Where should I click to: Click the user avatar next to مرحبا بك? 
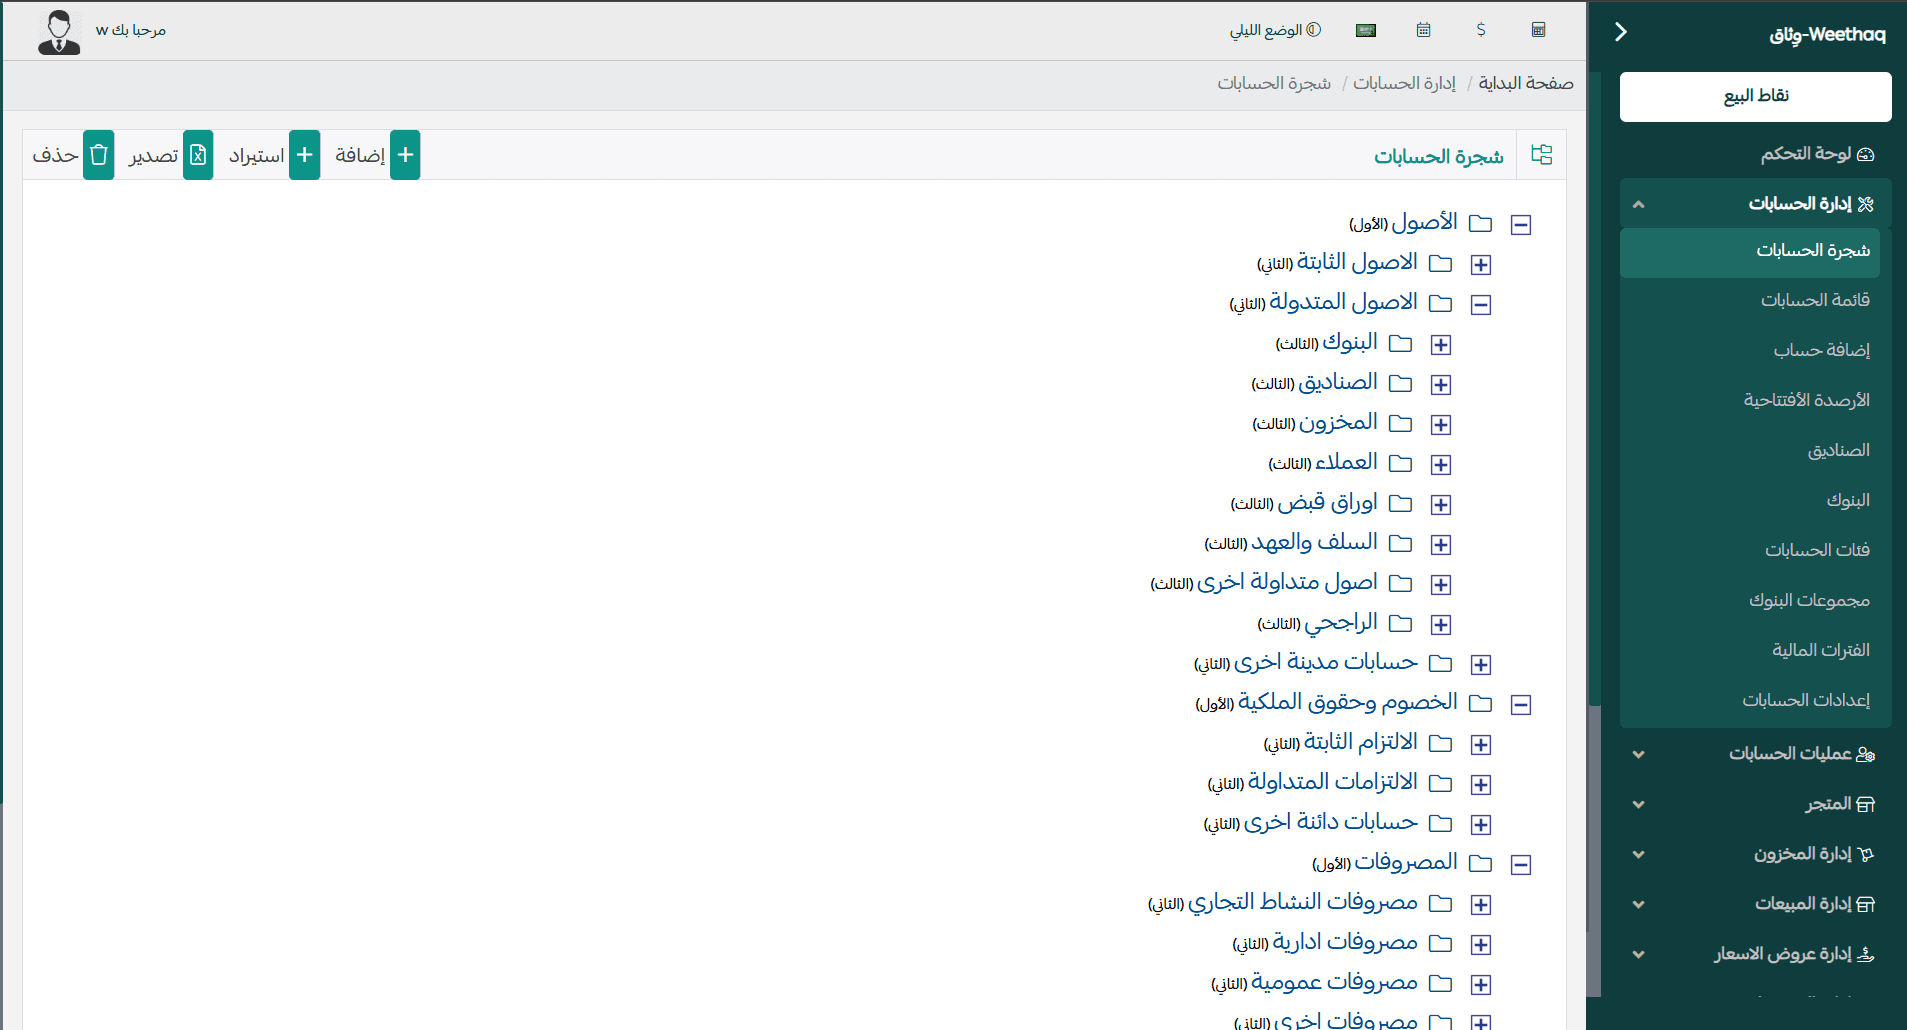(x=59, y=30)
